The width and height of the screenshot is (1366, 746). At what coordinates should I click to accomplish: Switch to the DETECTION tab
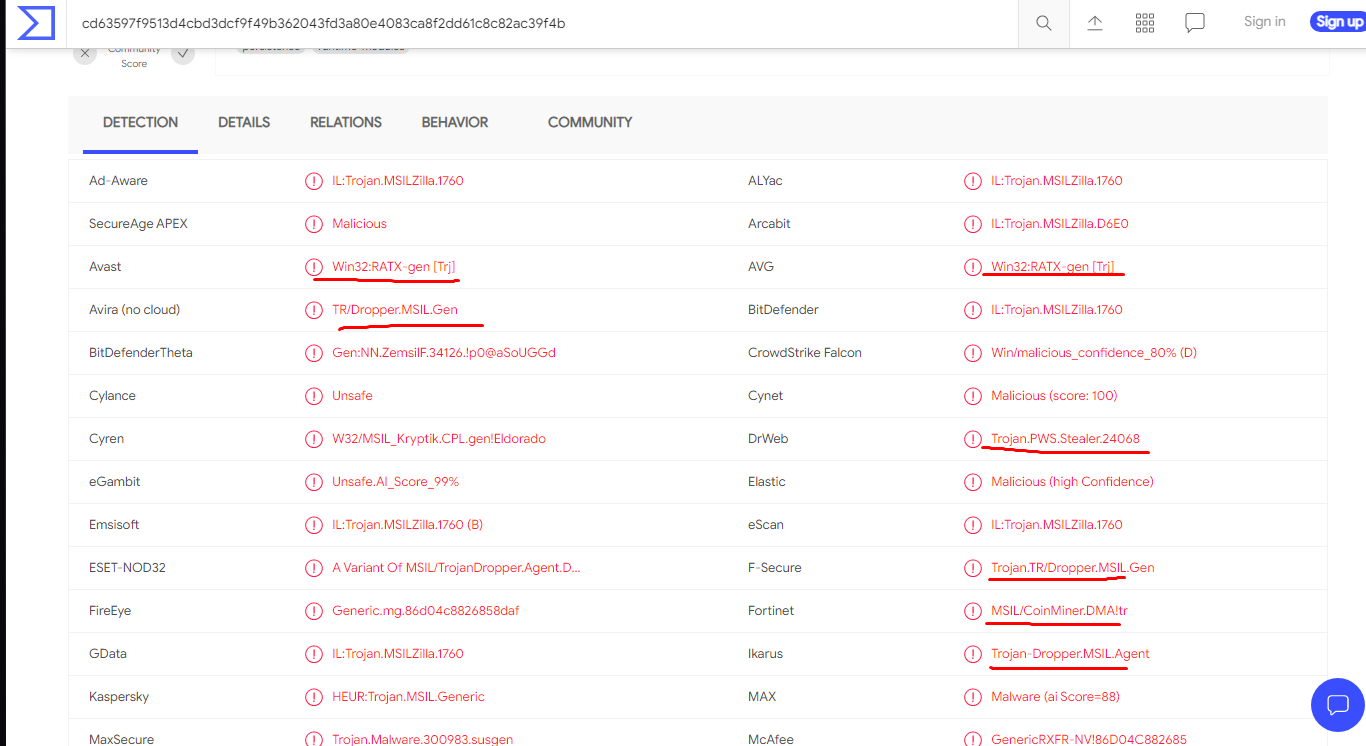click(x=140, y=122)
